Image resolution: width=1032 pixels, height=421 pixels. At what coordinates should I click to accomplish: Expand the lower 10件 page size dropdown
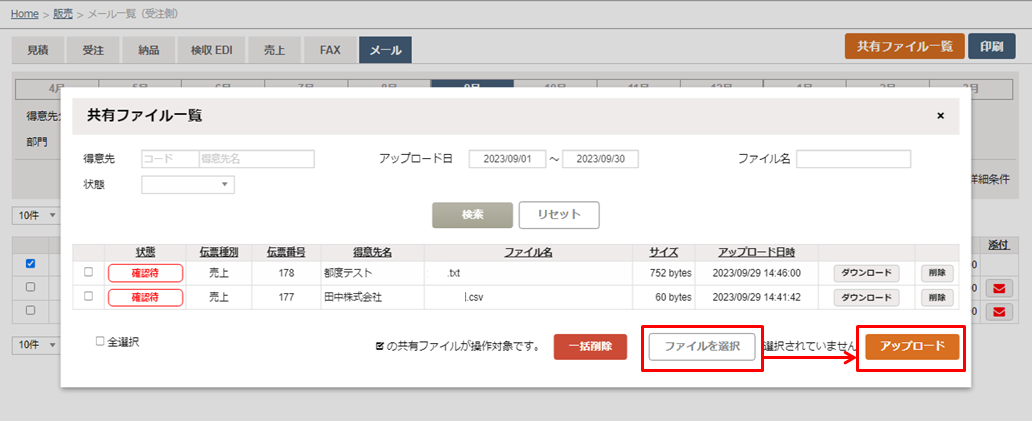pyautogui.click(x=36, y=345)
